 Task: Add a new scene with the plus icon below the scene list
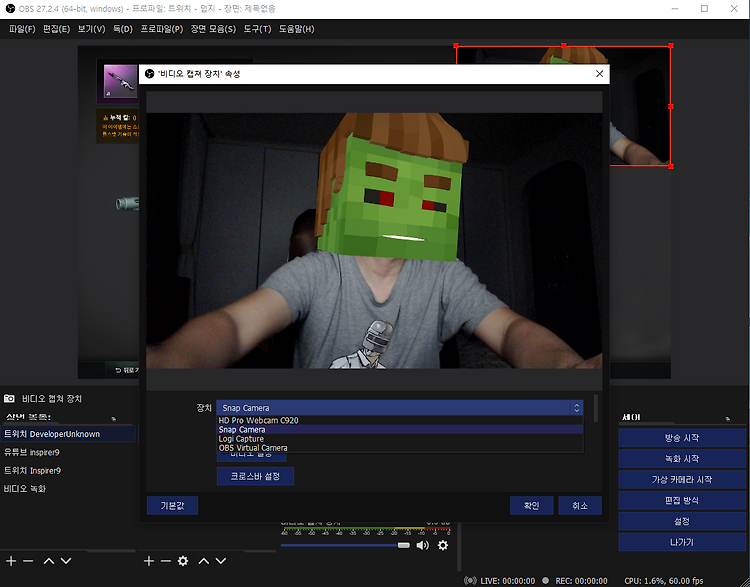[11, 561]
